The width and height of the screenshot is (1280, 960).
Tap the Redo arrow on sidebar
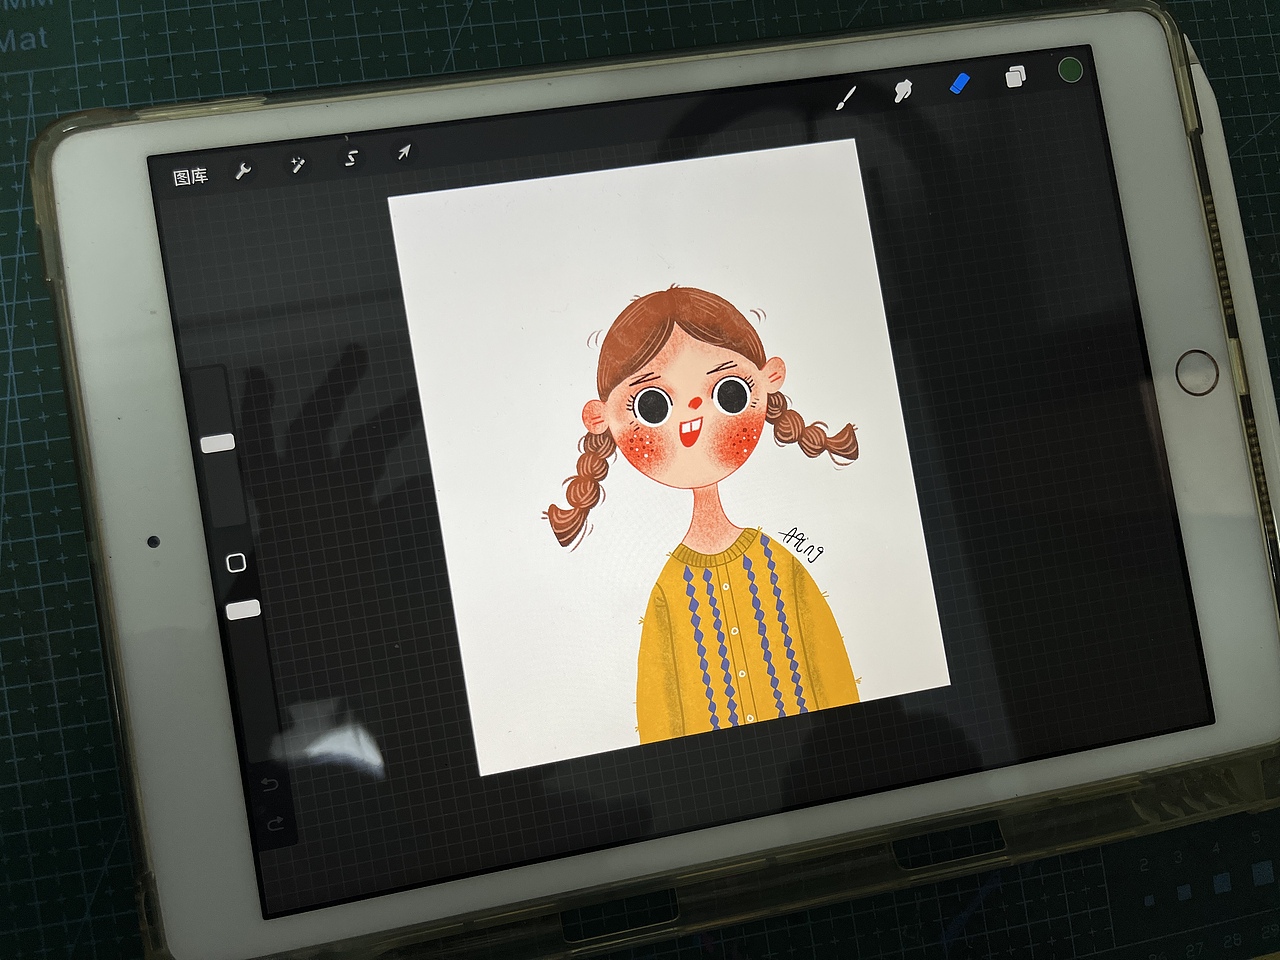(x=276, y=824)
